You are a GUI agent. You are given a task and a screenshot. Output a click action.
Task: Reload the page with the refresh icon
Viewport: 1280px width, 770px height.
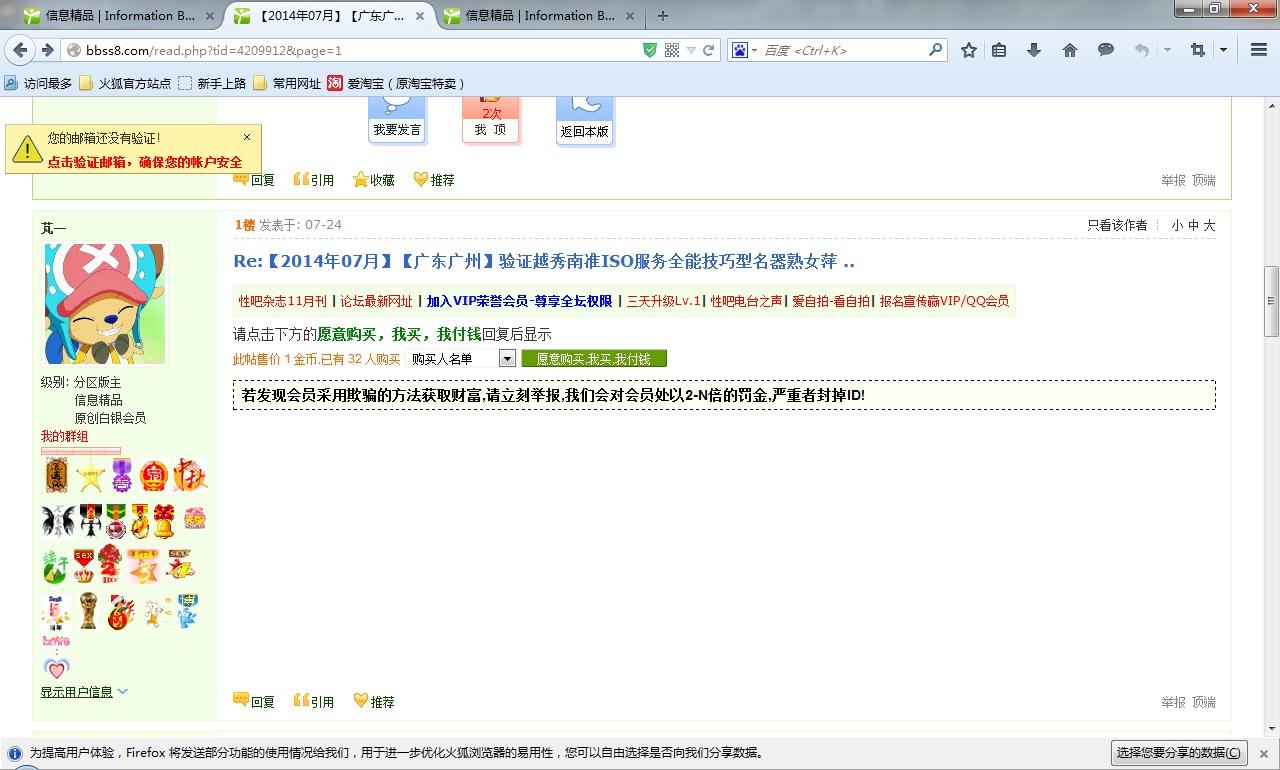(x=709, y=50)
